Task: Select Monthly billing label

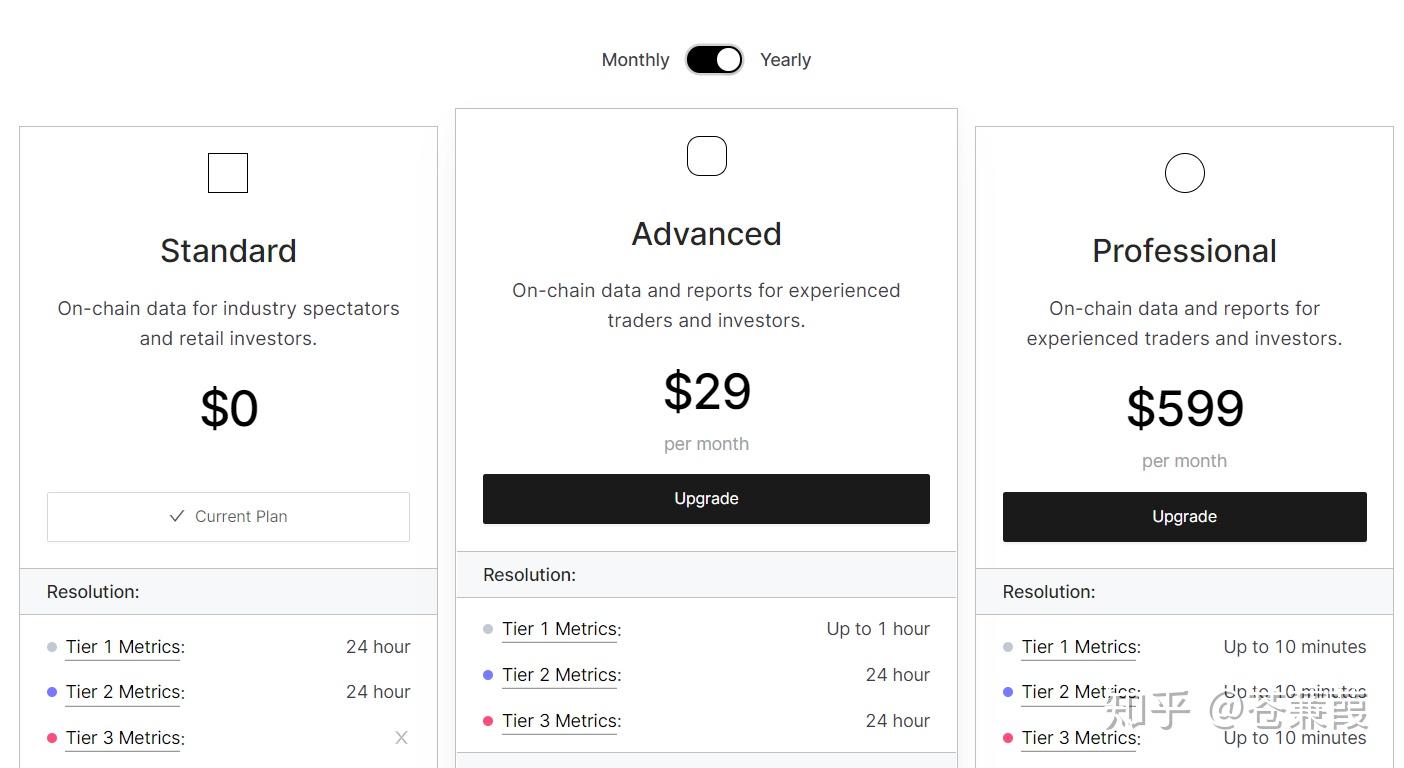Action: pos(635,60)
